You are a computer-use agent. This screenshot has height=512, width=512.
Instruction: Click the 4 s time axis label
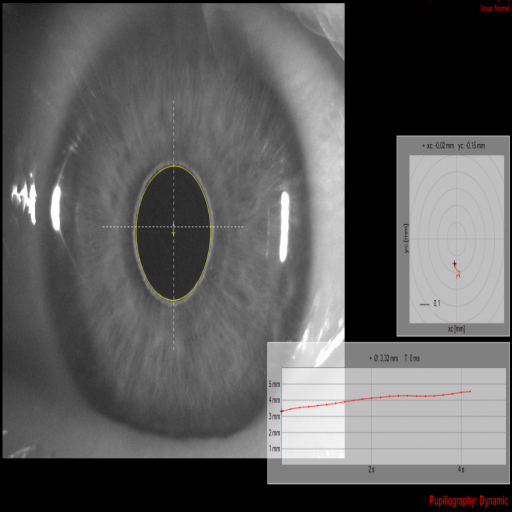[x=461, y=469]
